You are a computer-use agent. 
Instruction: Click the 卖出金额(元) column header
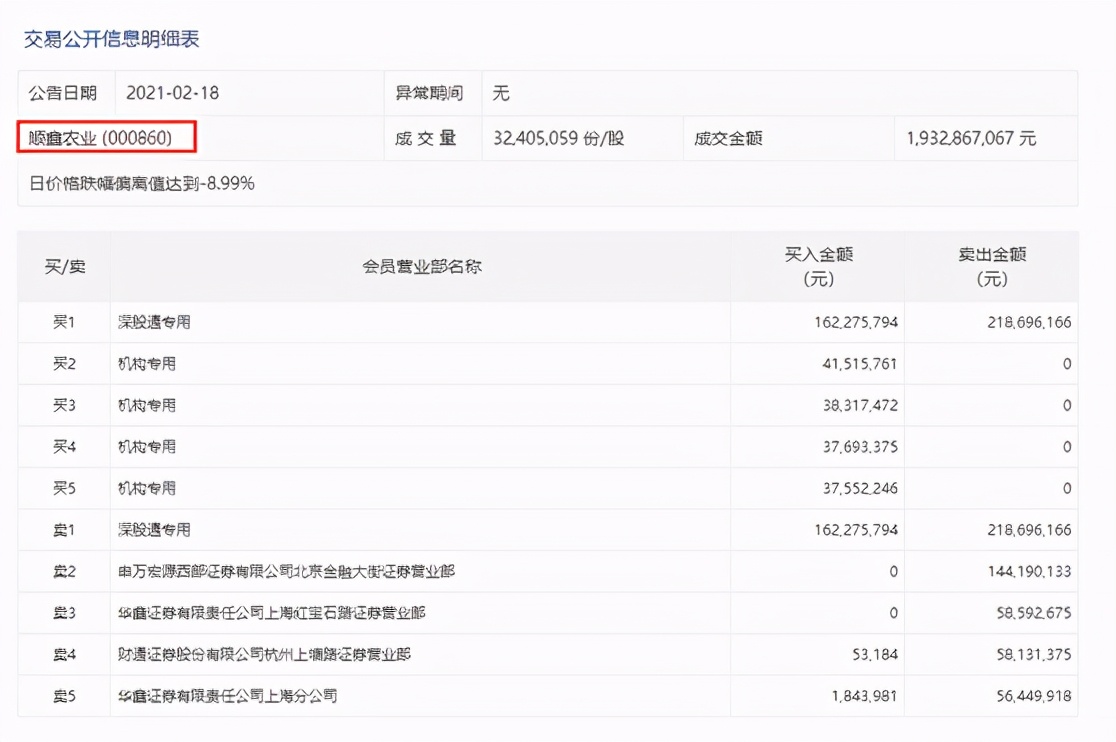coord(992,267)
